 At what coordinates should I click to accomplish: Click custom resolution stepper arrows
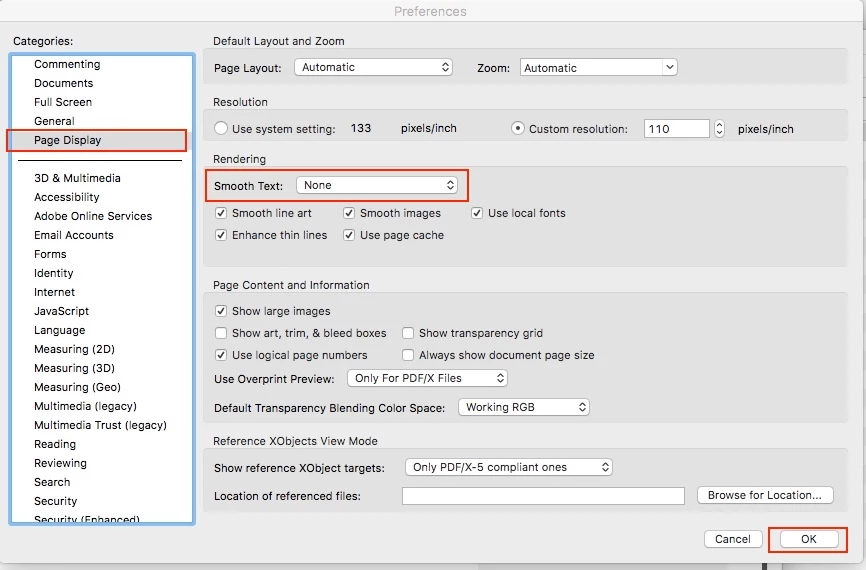pyautogui.click(x=719, y=129)
